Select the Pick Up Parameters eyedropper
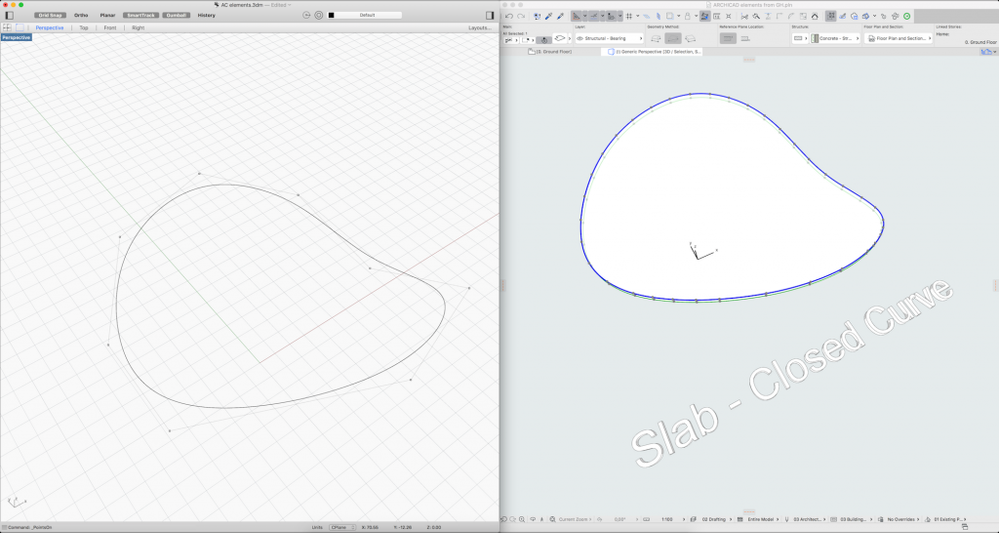The image size is (999, 533). click(549, 17)
